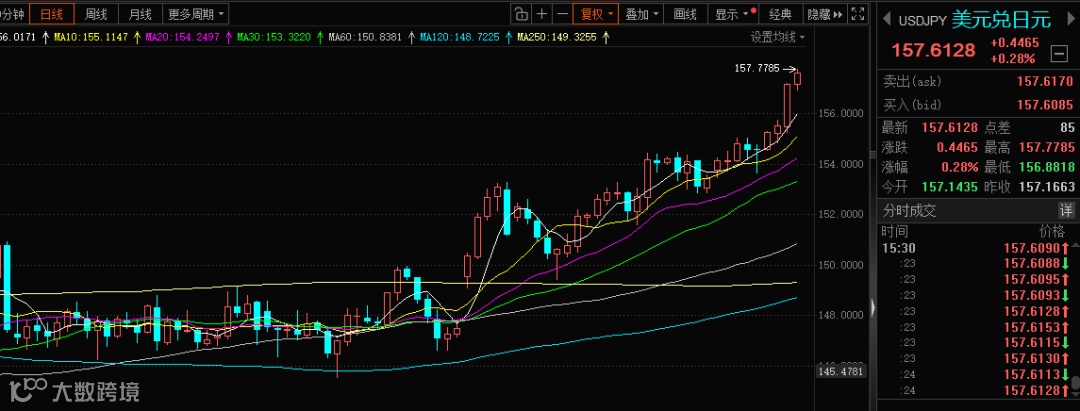The height and width of the screenshot is (411, 1080).
Task: Open 更多周期 dropdown
Action: point(196,14)
